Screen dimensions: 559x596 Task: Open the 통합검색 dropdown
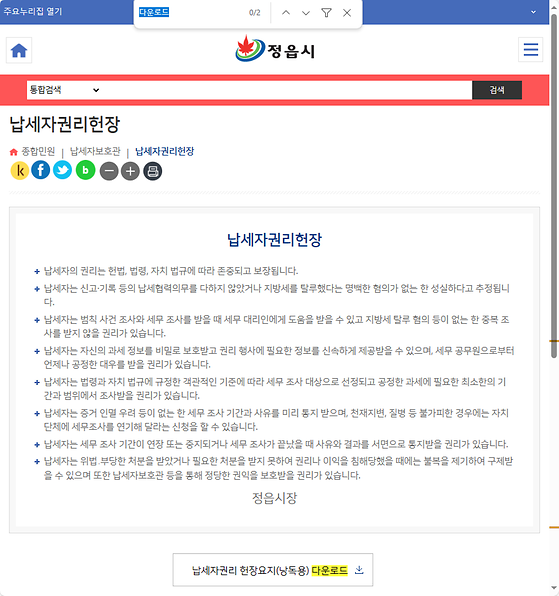click(x=64, y=90)
